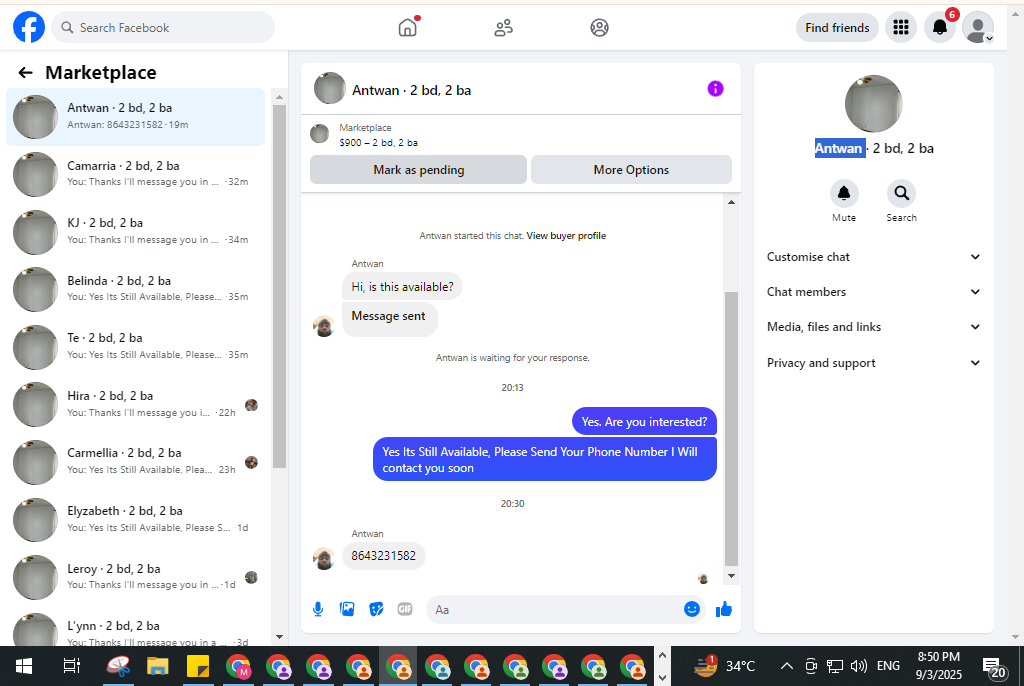This screenshot has width=1024, height=686.
Task: Send a thumbs-up like
Action: pos(724,610)
